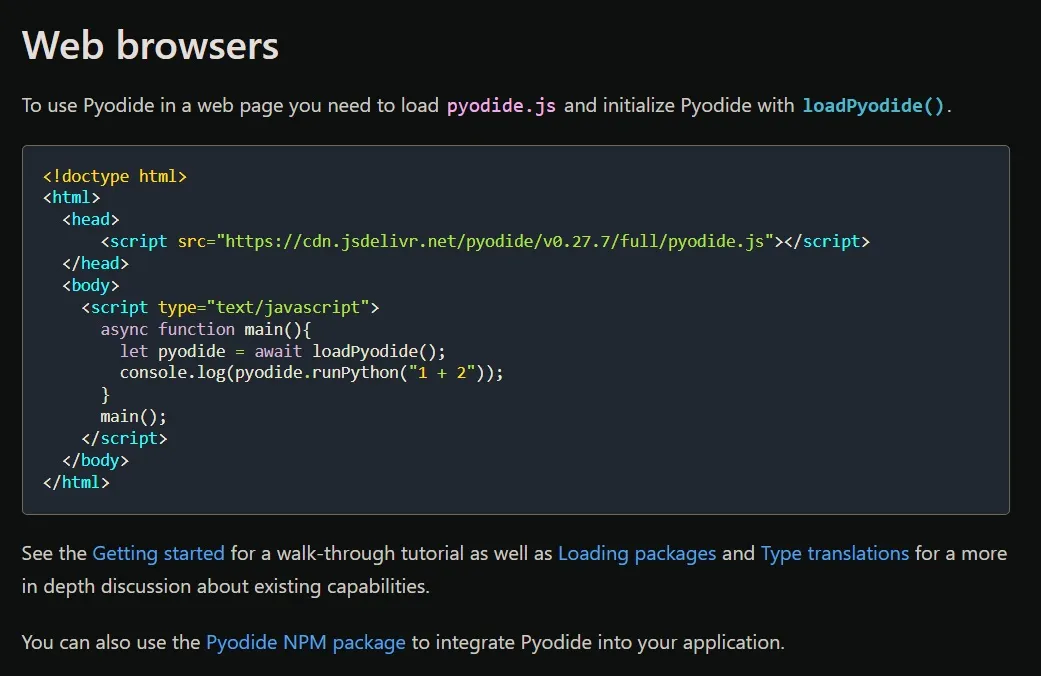Click the console.log(pyodide.runPython code line
This screenshot has width=1041, height=676.
(311, 373)
